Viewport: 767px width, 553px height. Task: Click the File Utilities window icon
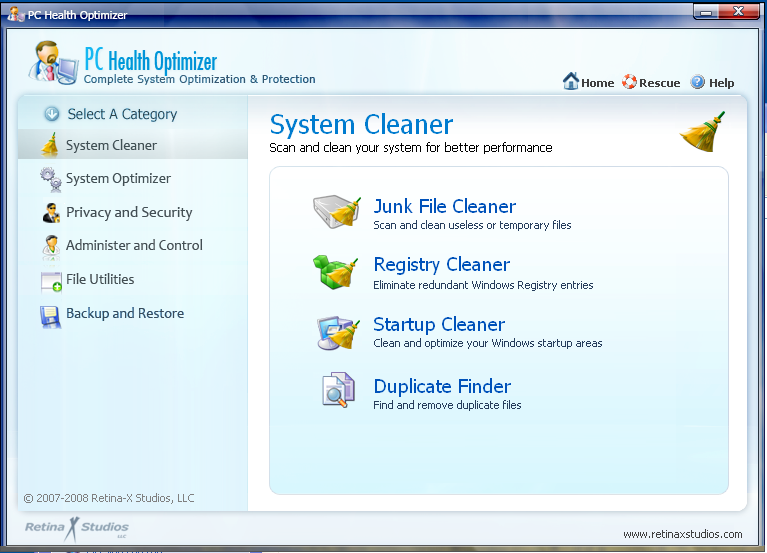pyautogui.click(x=51, y=282)
